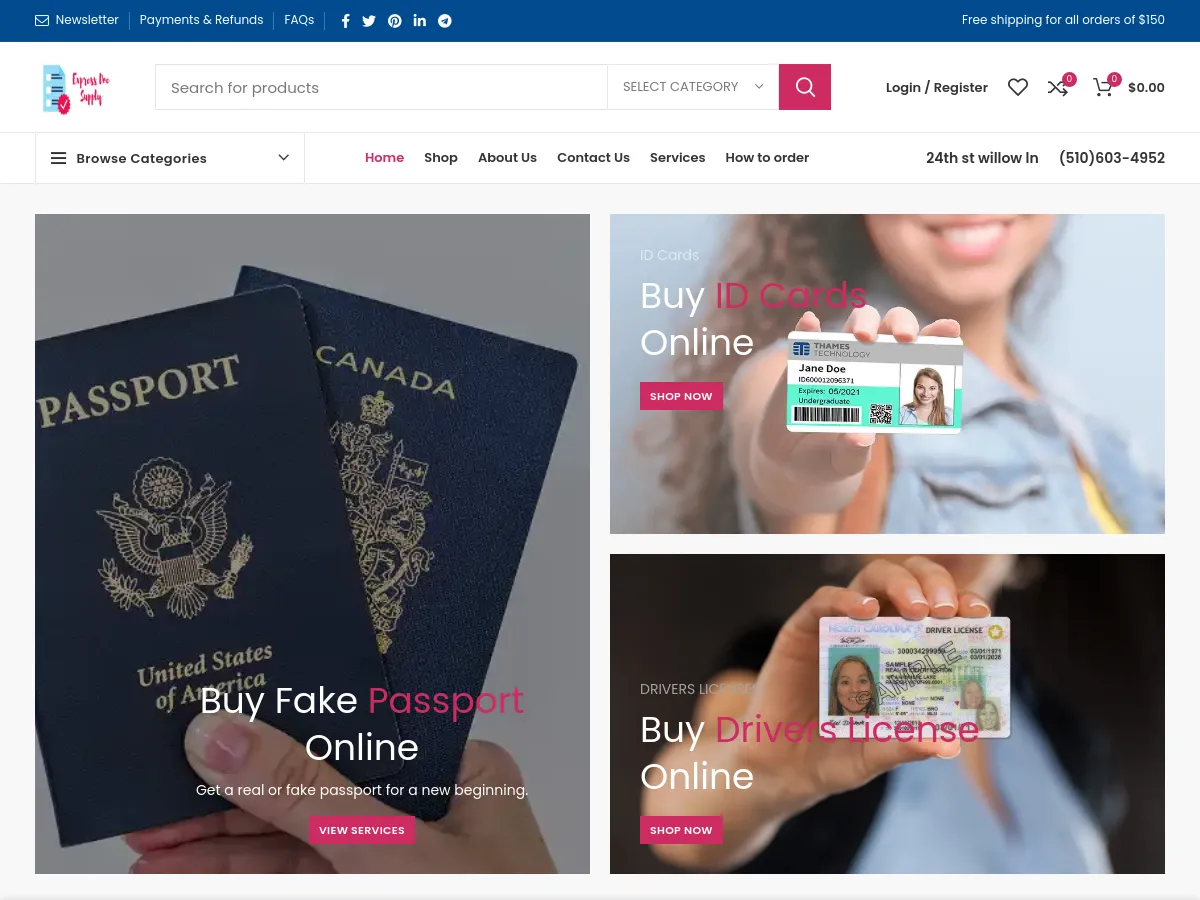Open the compare arrows icon
The height and width of the screenshot is (900, 1200).
[1058, 87]
